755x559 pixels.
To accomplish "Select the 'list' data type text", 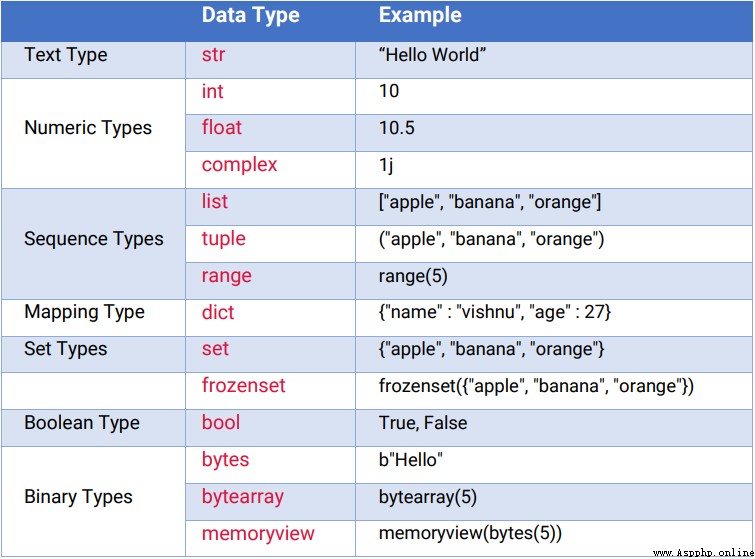I will [215, 201].
